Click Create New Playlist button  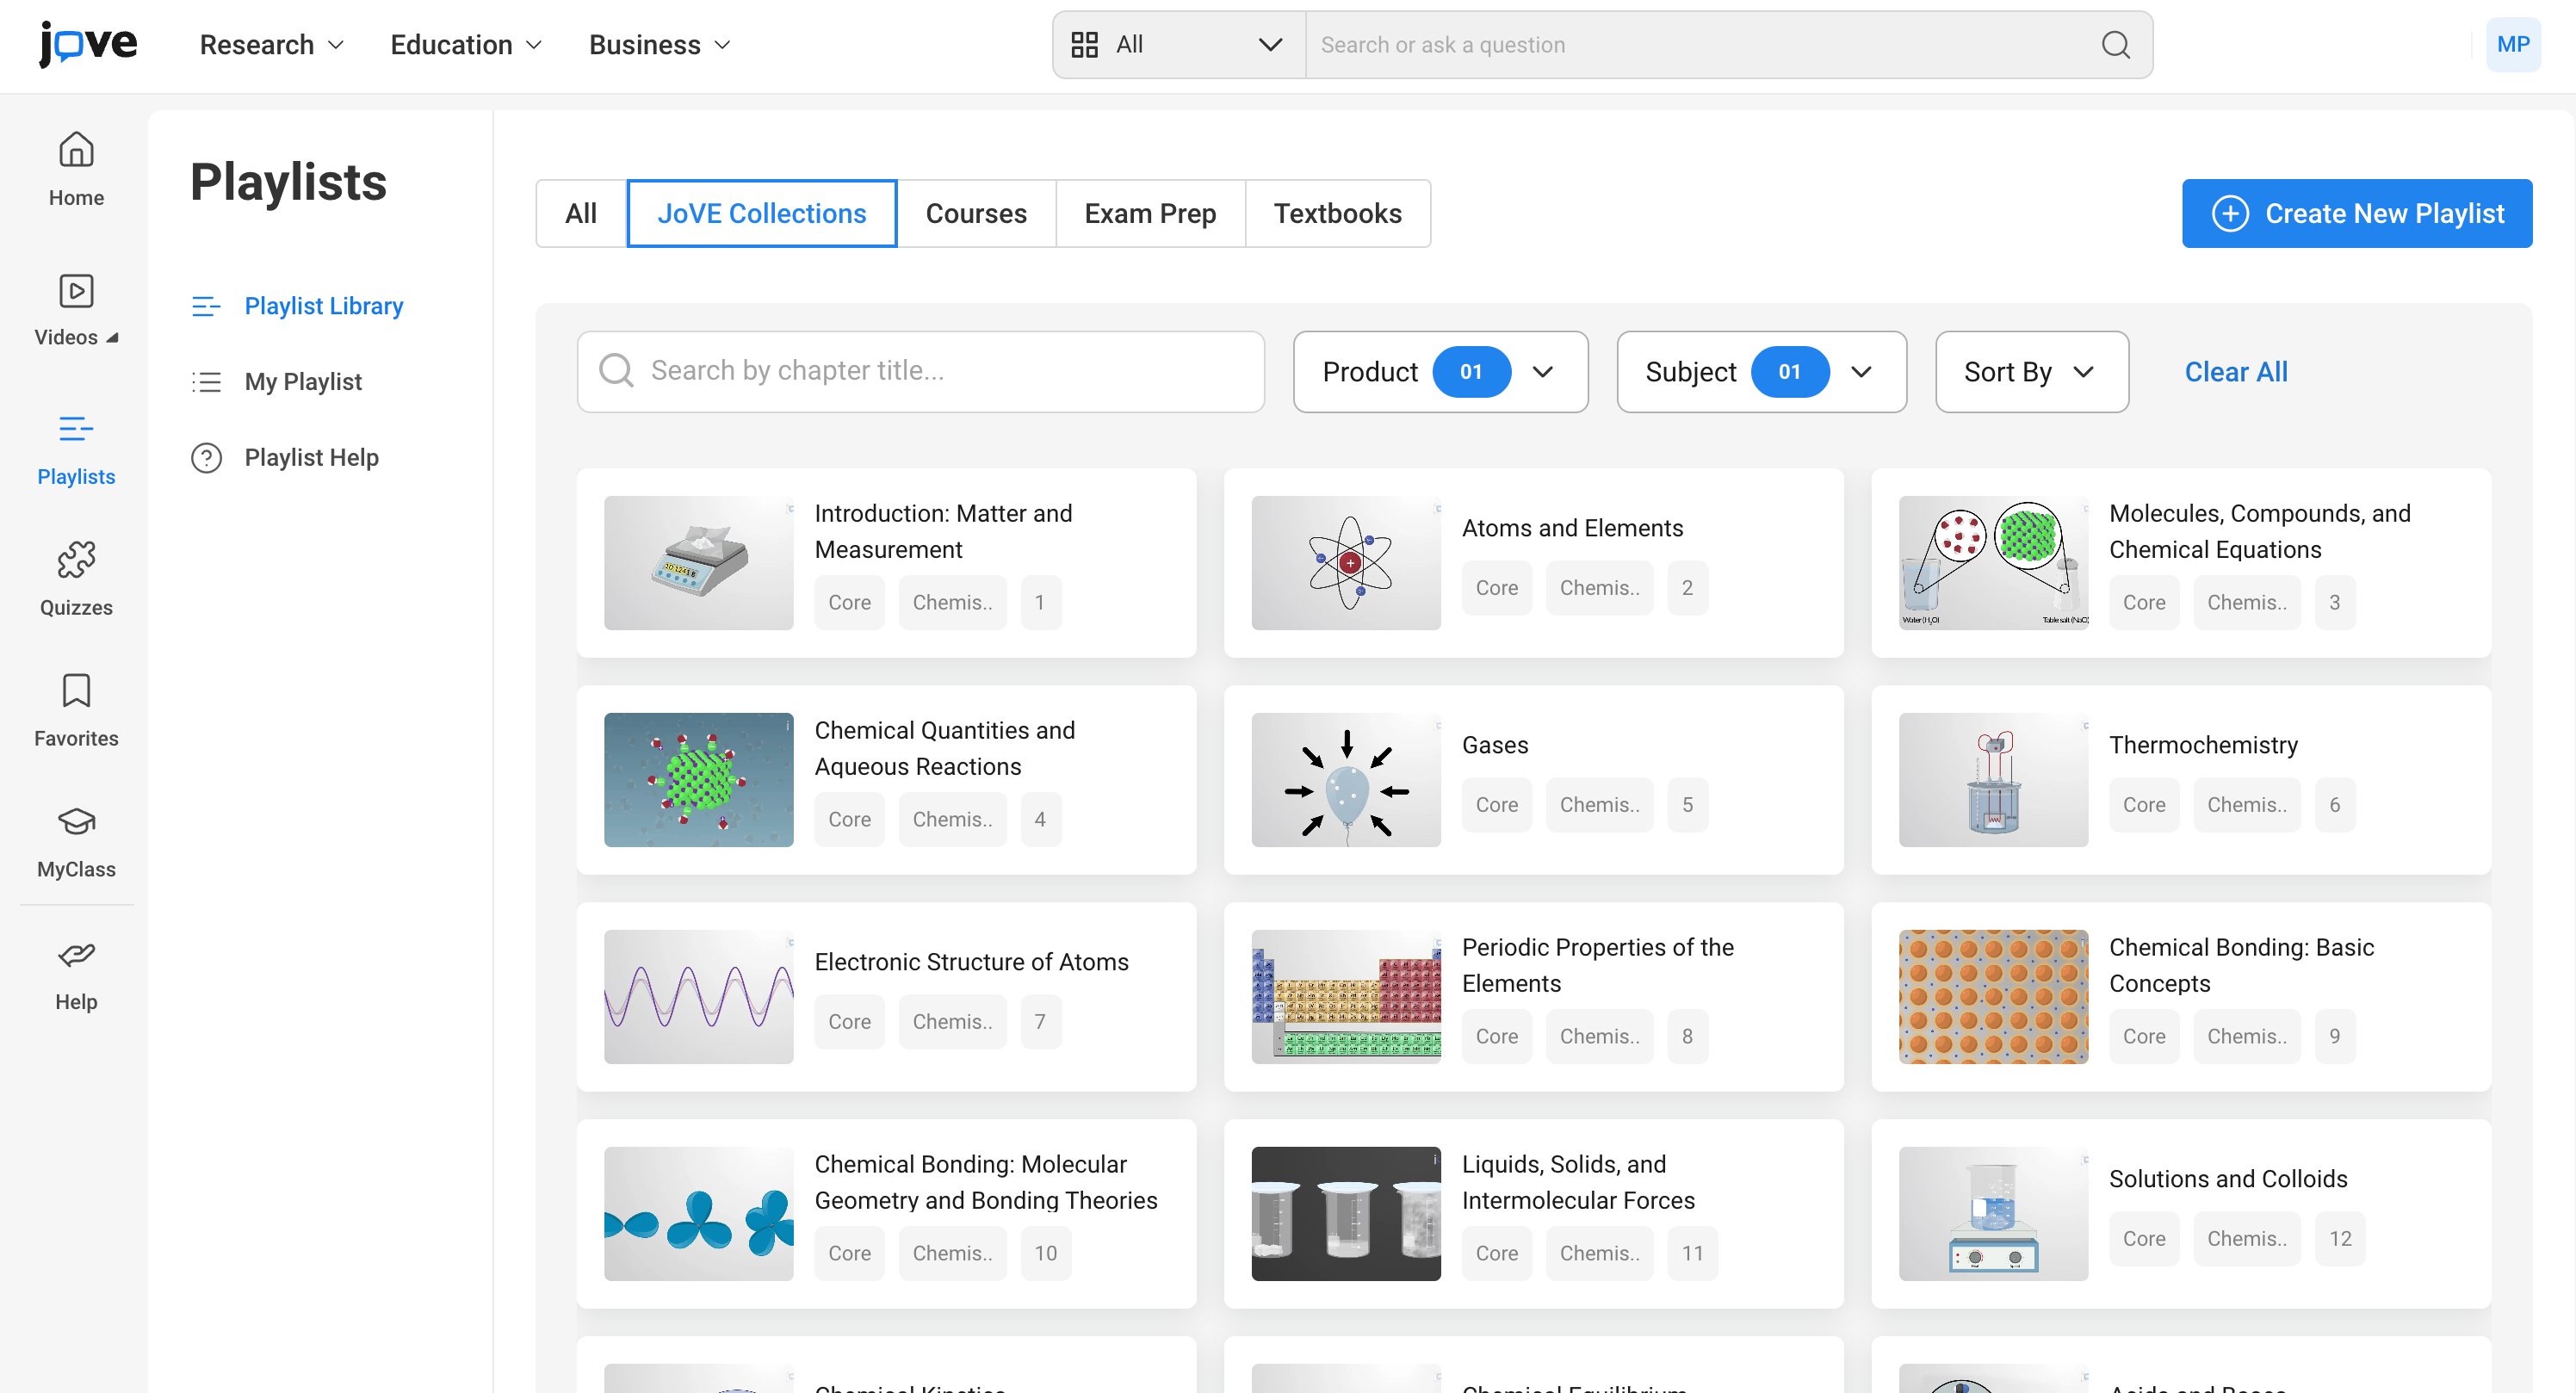click(x=2356, y=214)
